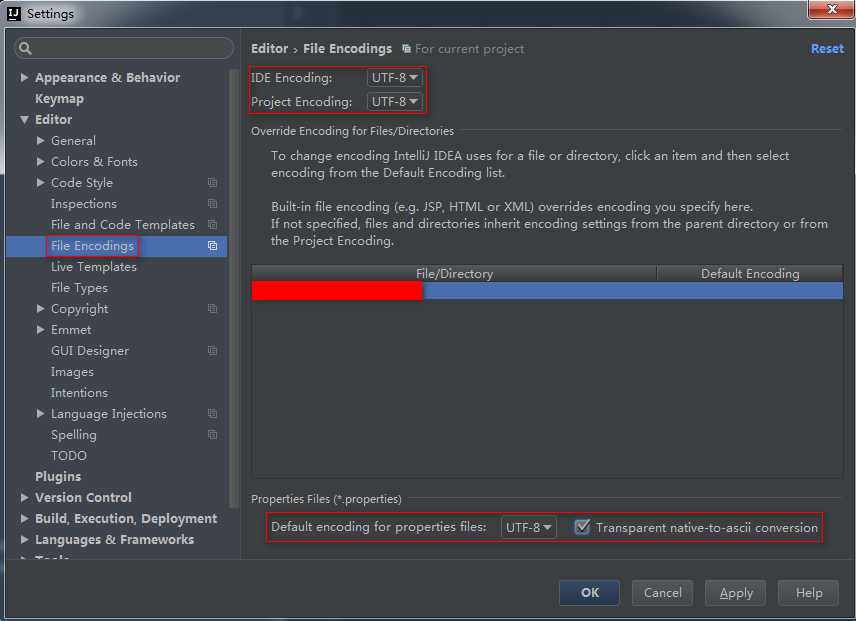
Task: Expand the General node
Action: pyautogui.click(x=40, y=141)
